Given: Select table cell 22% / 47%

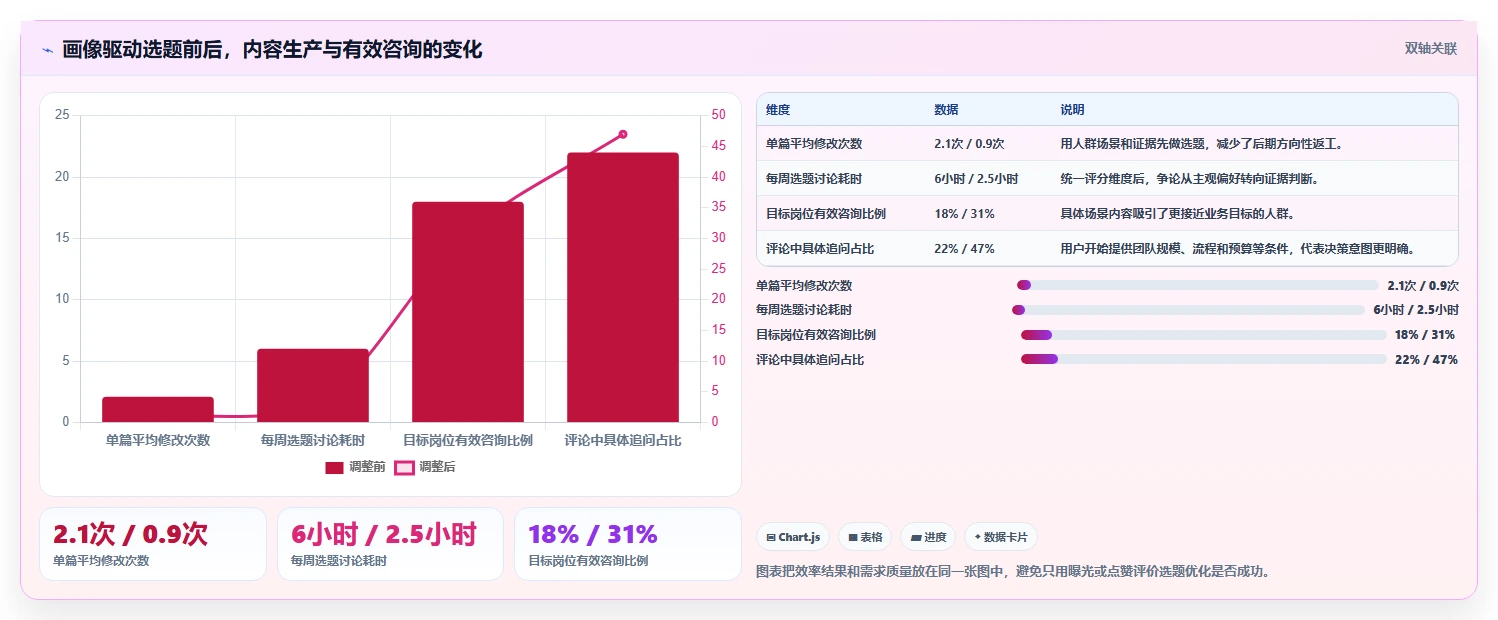Looking at the screenshot, I should [x=964, y=249].
